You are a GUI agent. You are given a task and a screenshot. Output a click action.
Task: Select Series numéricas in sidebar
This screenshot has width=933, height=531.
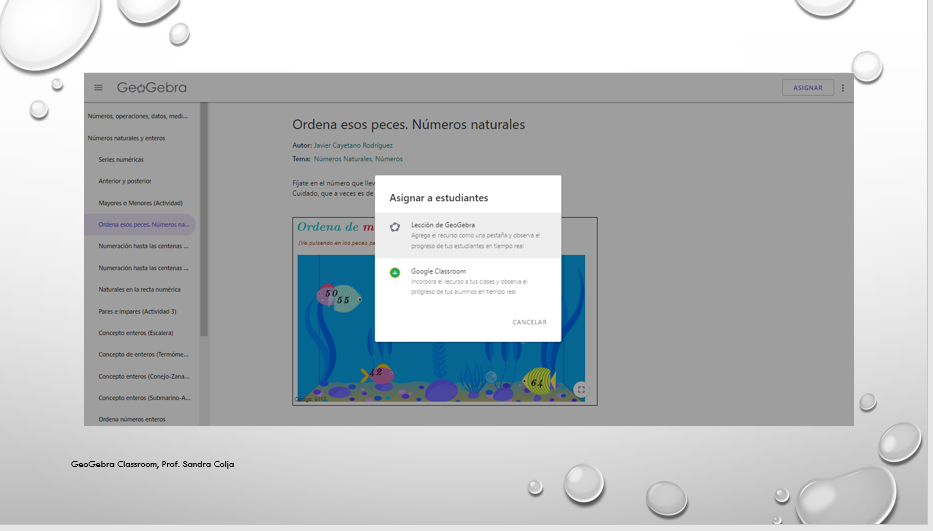(121, 160)
